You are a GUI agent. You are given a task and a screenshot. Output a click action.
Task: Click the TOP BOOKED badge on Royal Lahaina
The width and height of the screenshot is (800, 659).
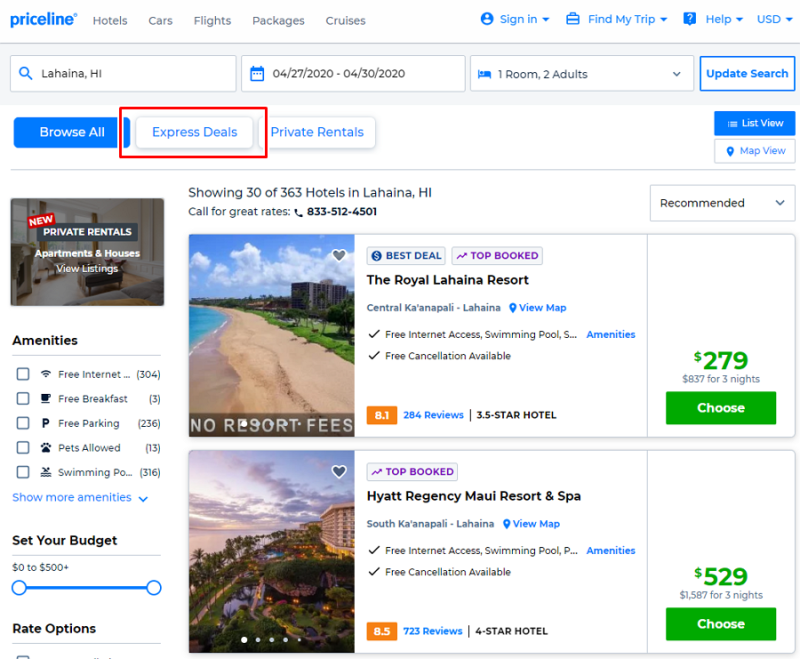pyautogui.click(x=497, y=256)
